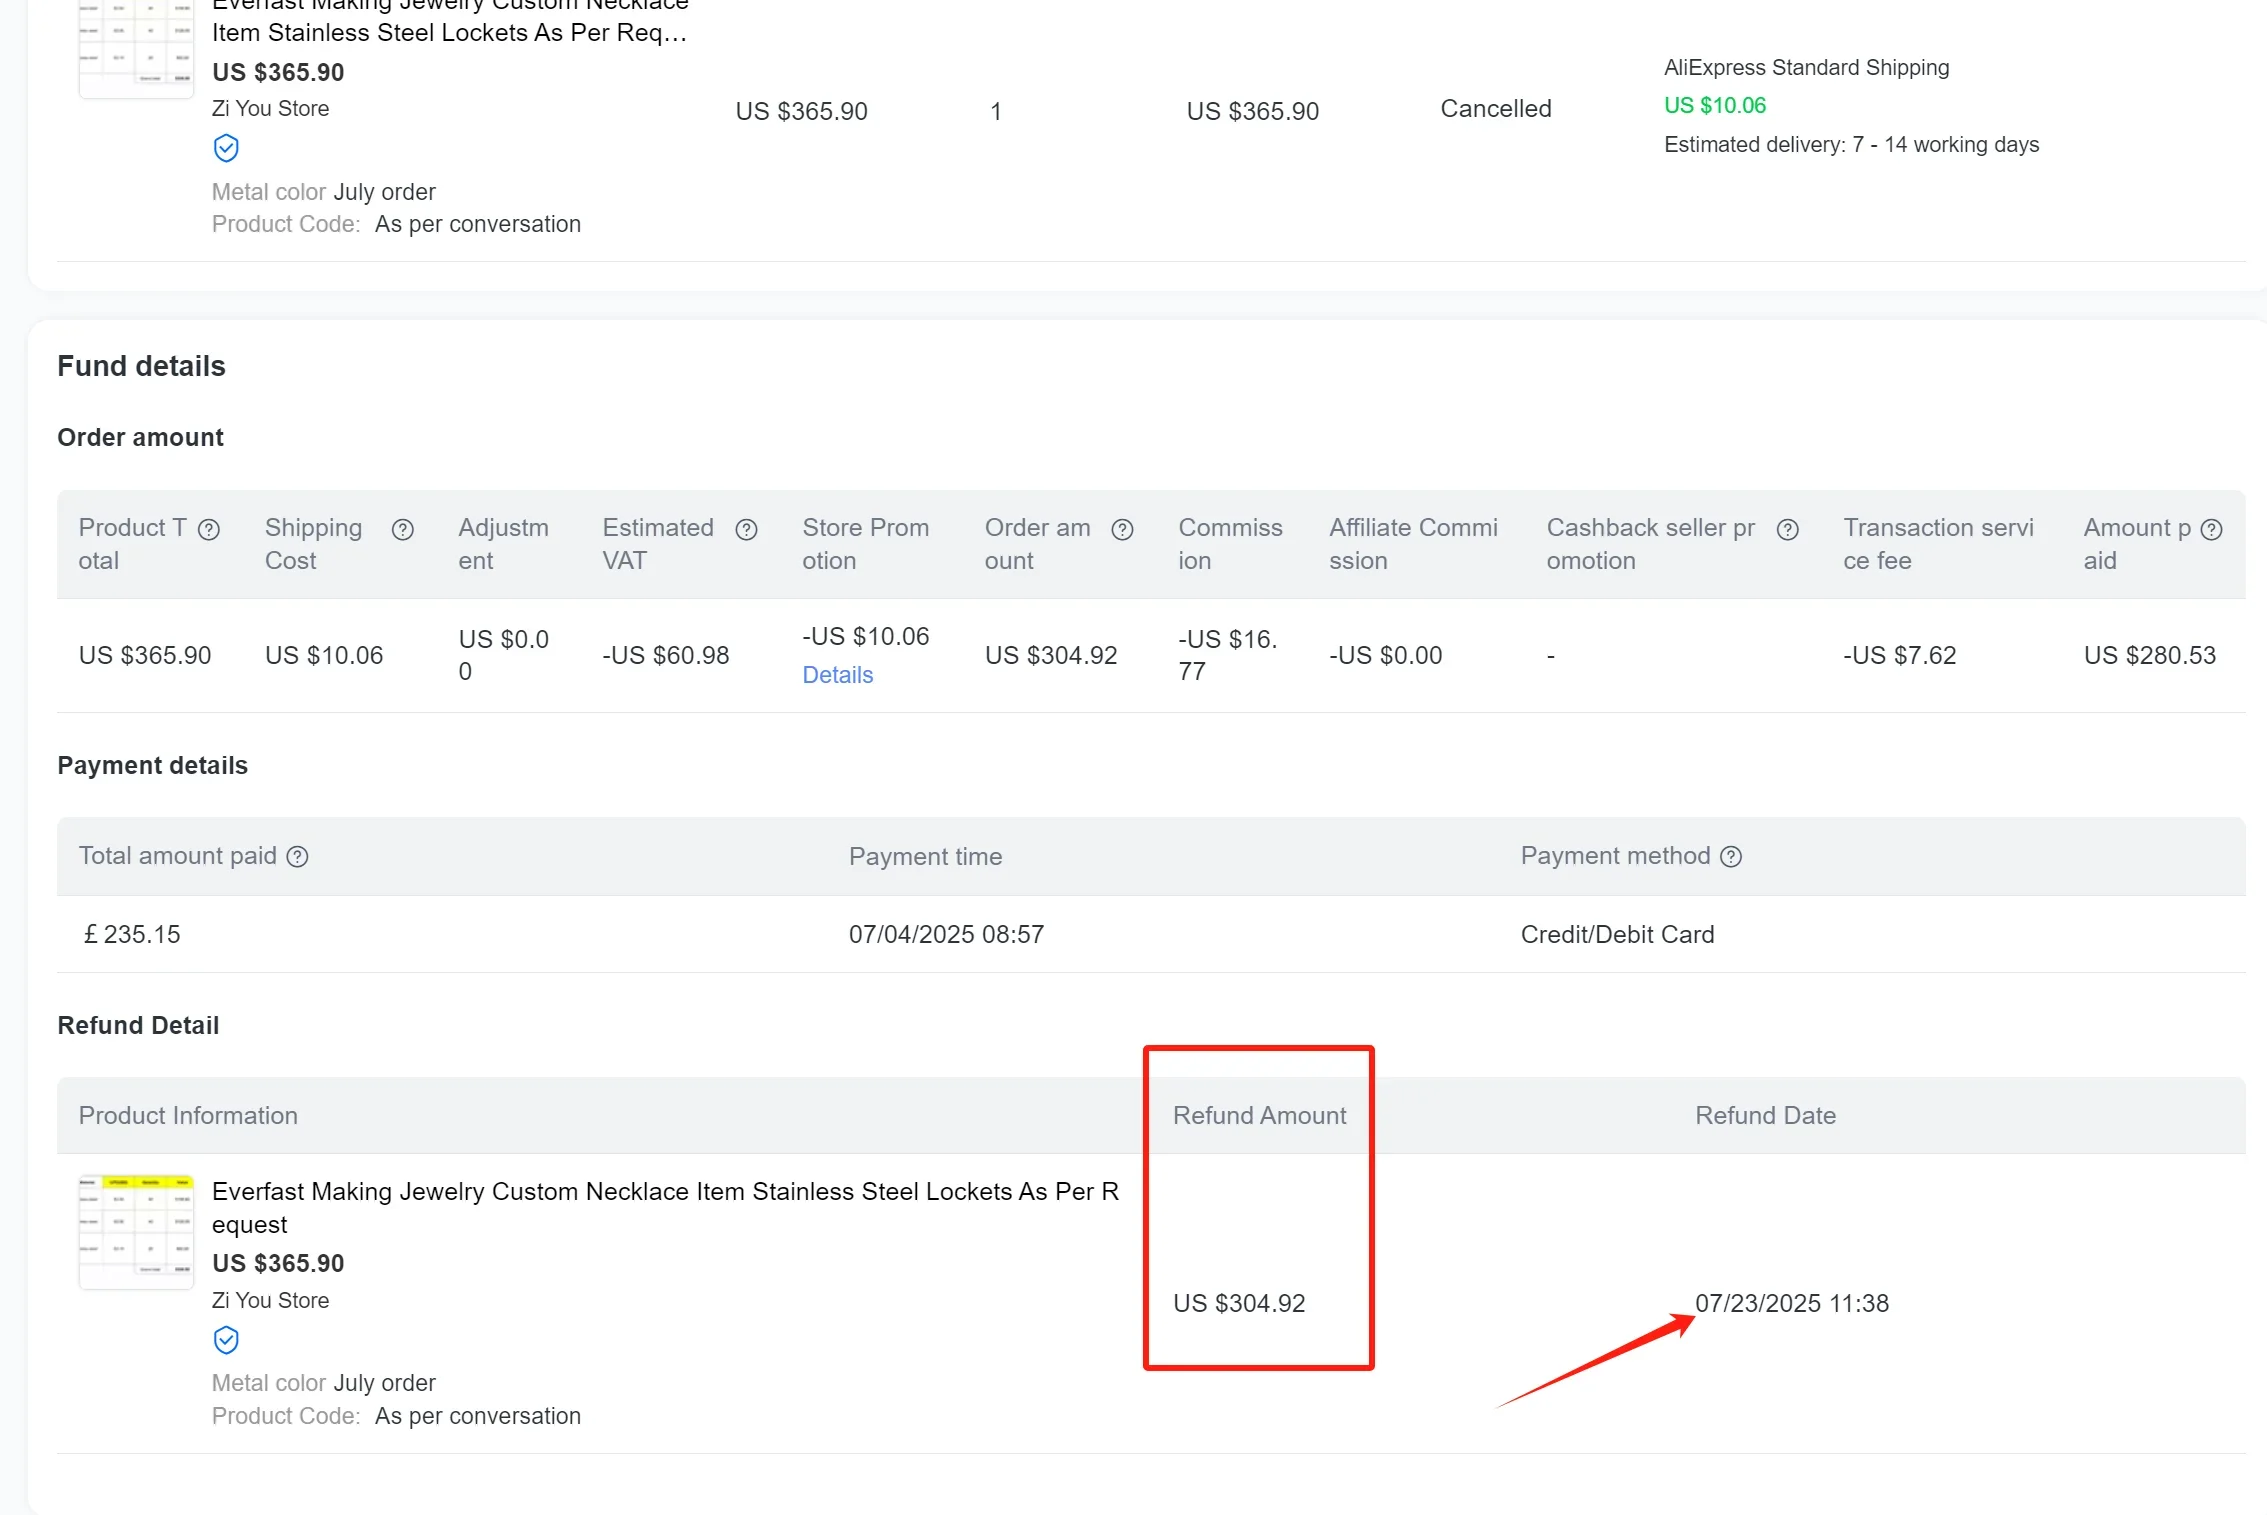Click the product thumbnail in Refund Detail
This screenshot has height=1515, width=2267.
click(136, 1232)
